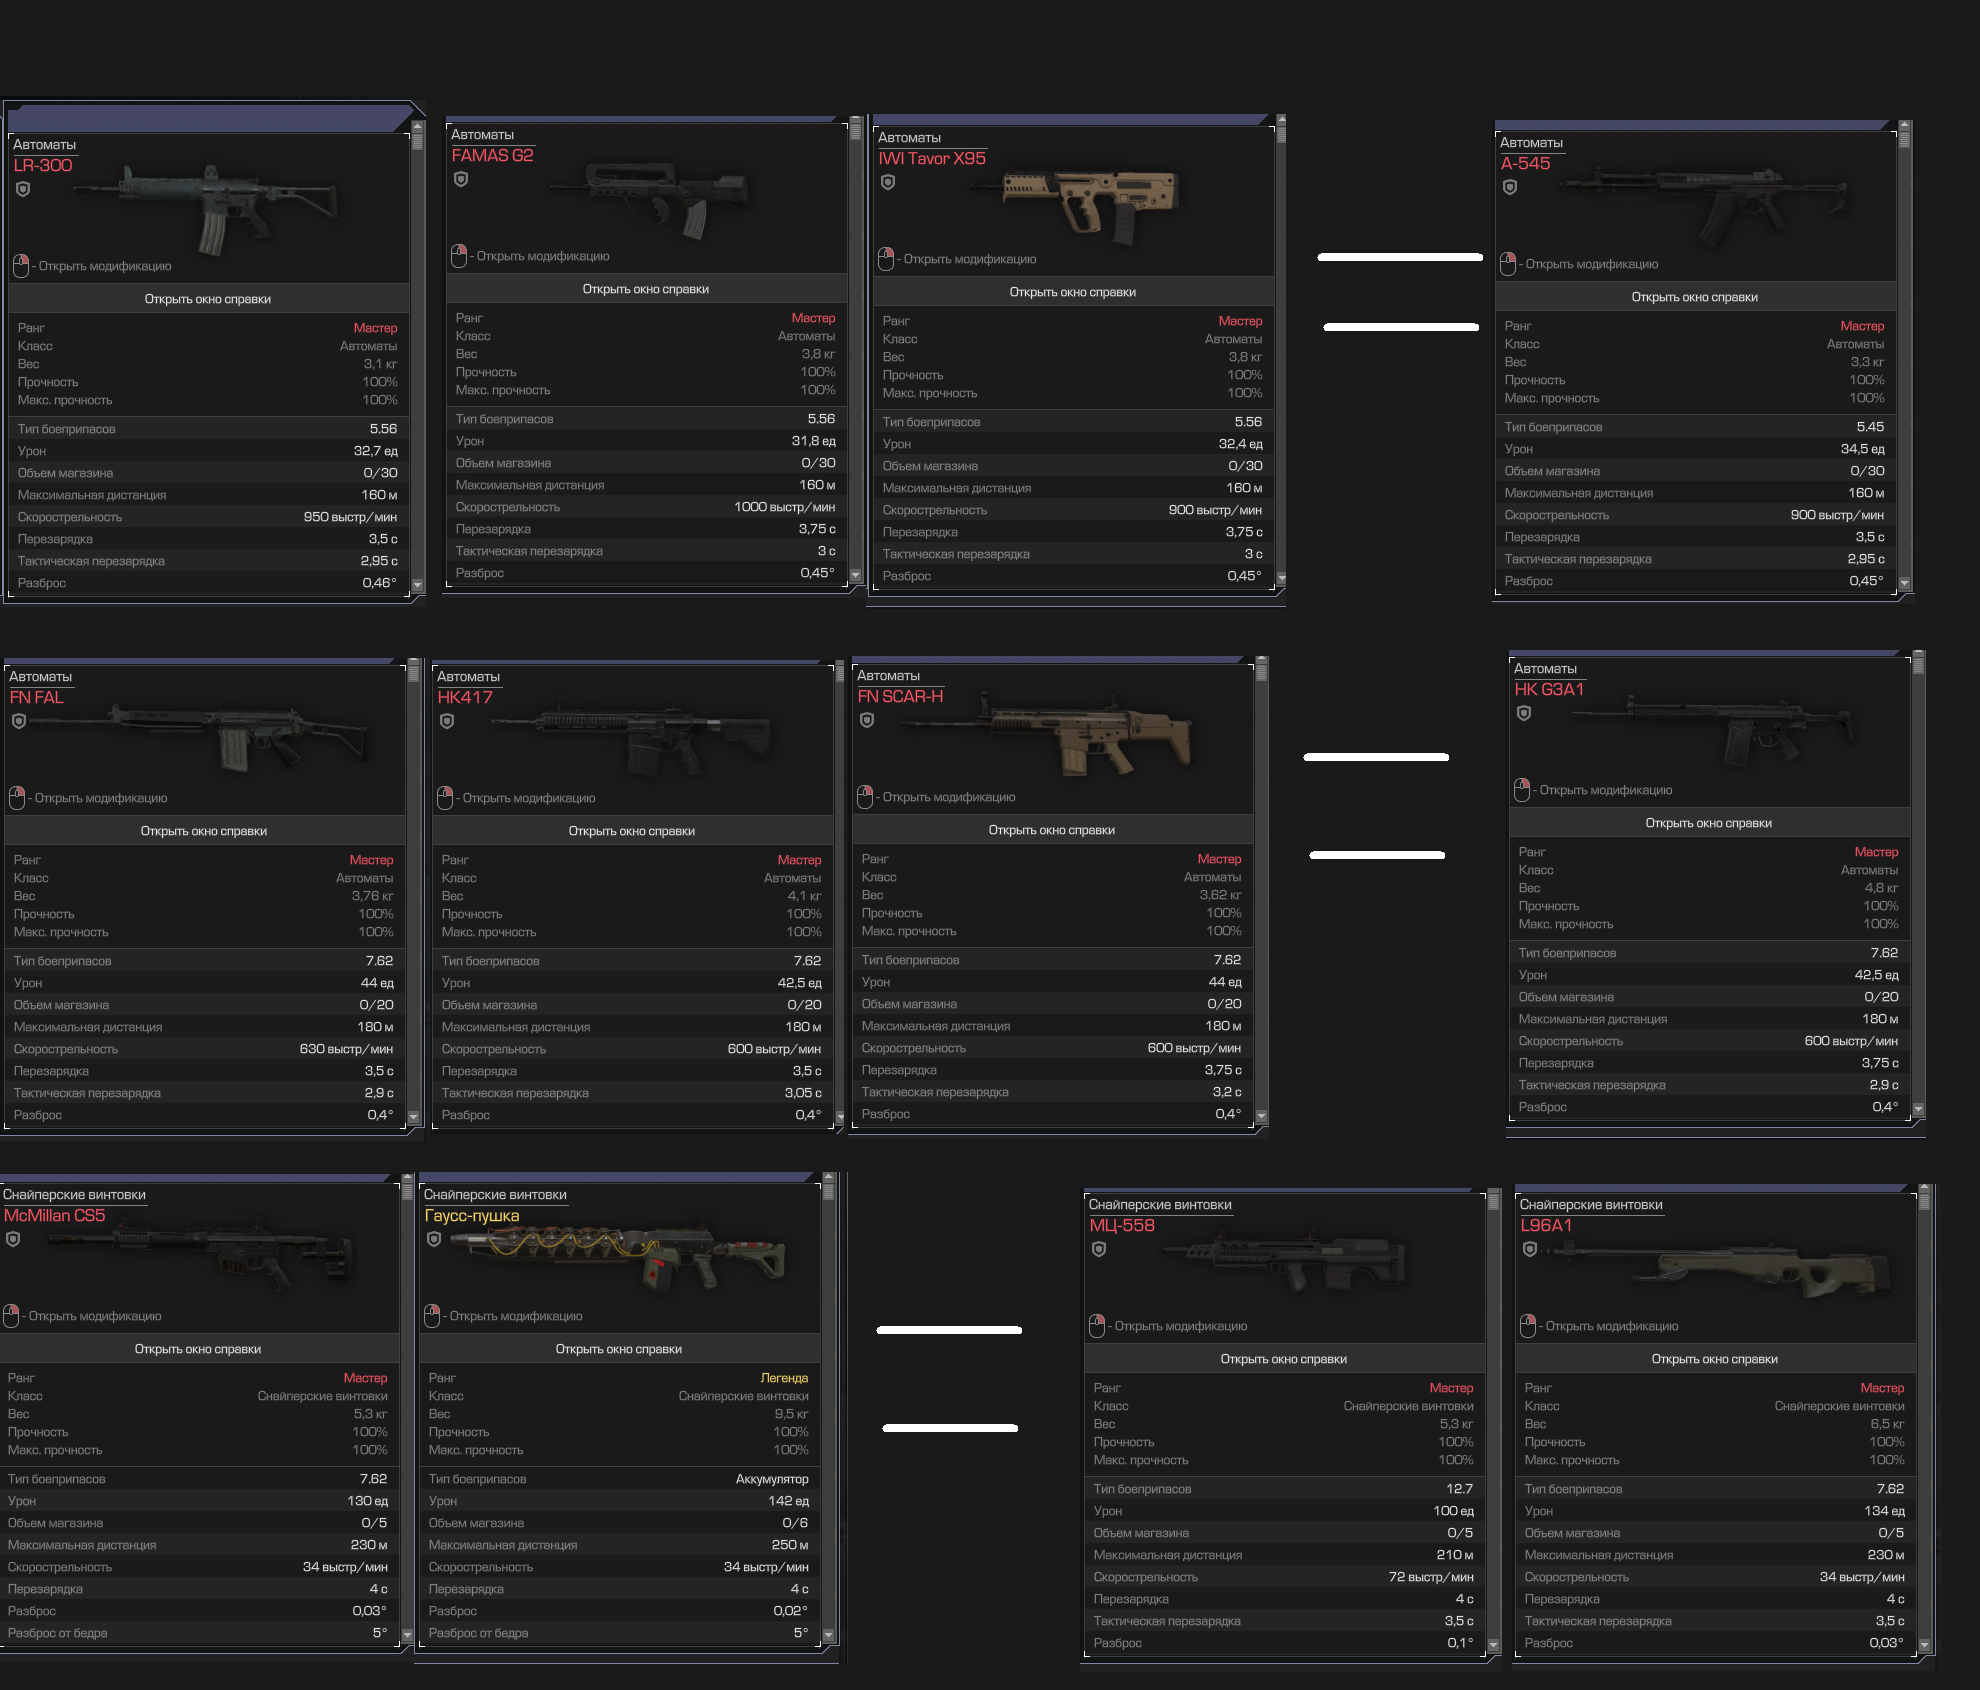Click the scrollbar down arrow on L96A1 card
Image resolution: width=1980 pixels, height=1690 pixels.
[1924, 1645]
